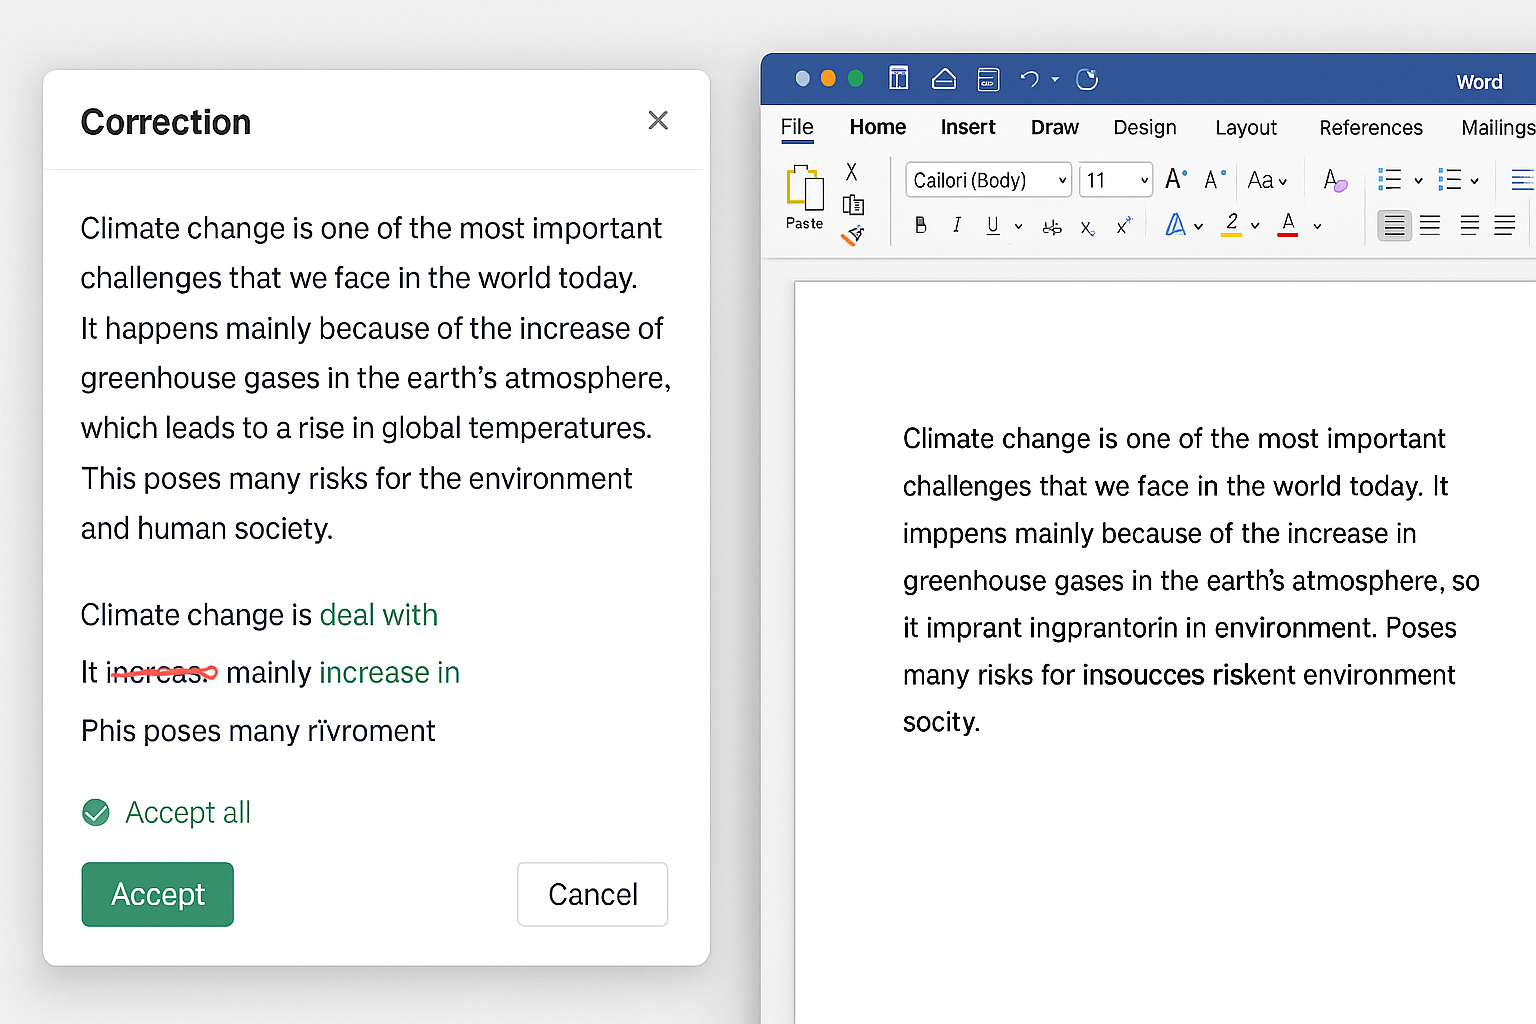Toggle Subscript formatting

1087,228
